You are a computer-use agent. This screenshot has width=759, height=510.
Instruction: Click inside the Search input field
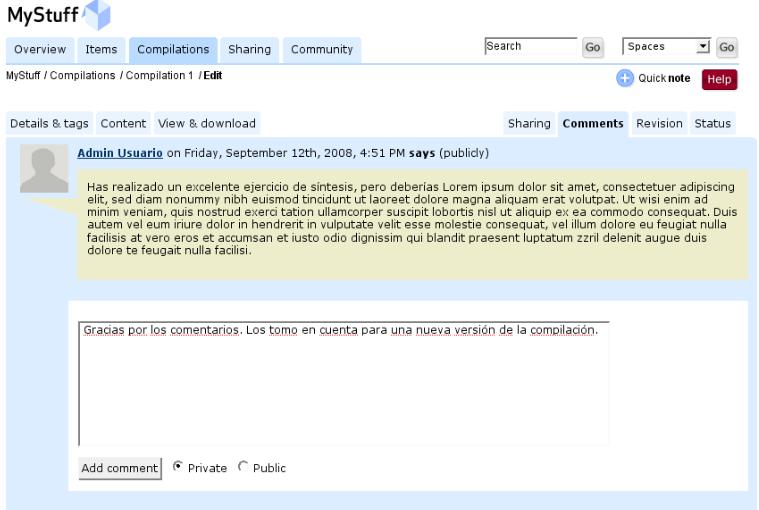pyautogui.click(x=529, y=47)
